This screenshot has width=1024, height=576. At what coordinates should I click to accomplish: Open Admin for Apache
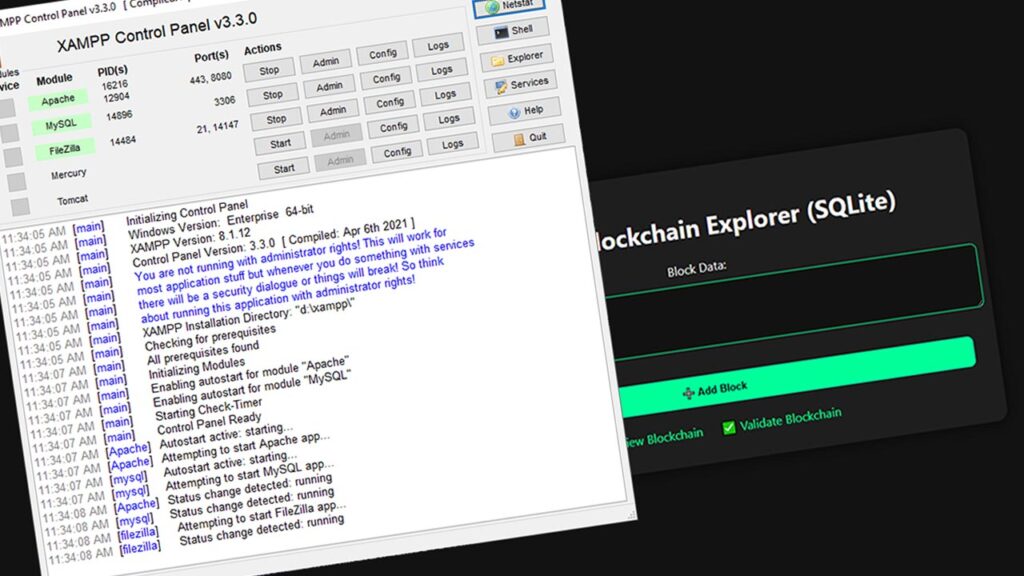(x=326, y=62)
